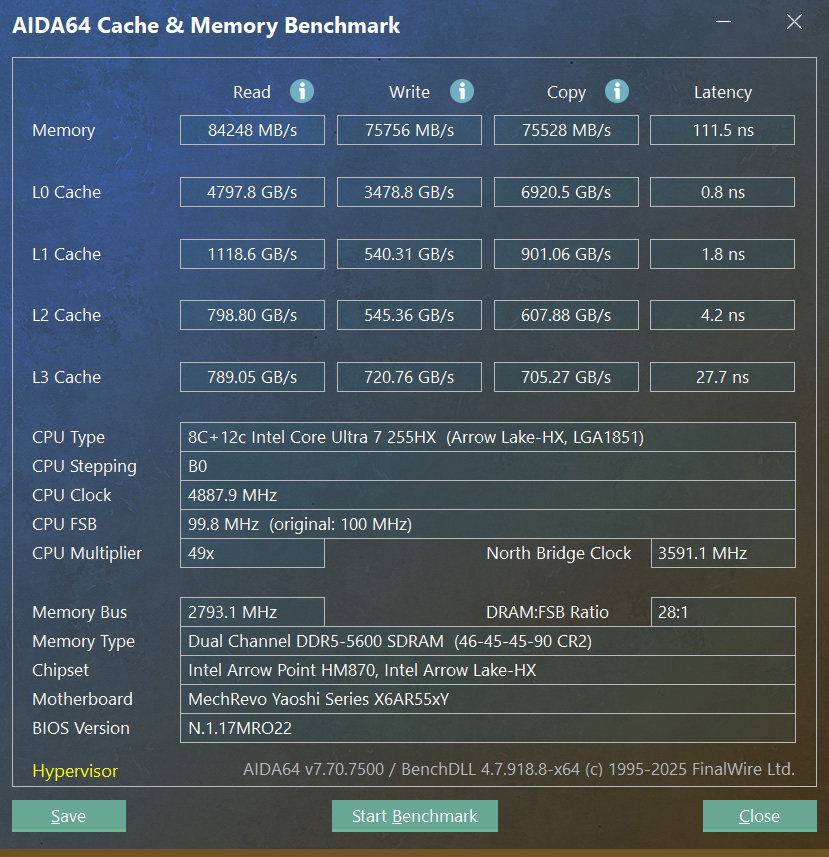Click the L3 Cache Write result field
The height and width of the screenshot is (857, 829).
click(x=409, y=377)
